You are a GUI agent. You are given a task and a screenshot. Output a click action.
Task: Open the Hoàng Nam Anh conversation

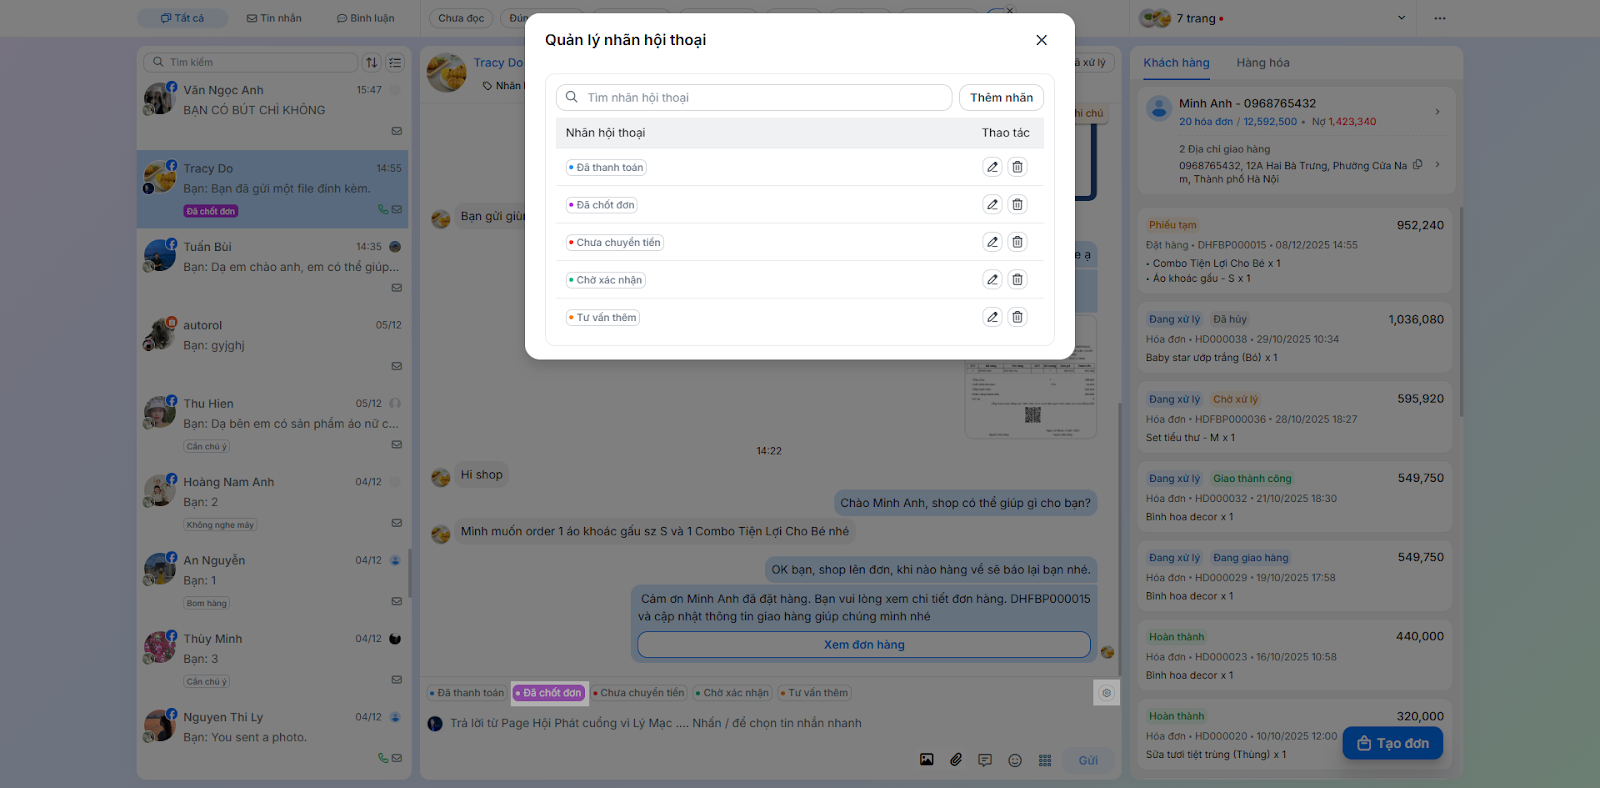coord(272,502)
